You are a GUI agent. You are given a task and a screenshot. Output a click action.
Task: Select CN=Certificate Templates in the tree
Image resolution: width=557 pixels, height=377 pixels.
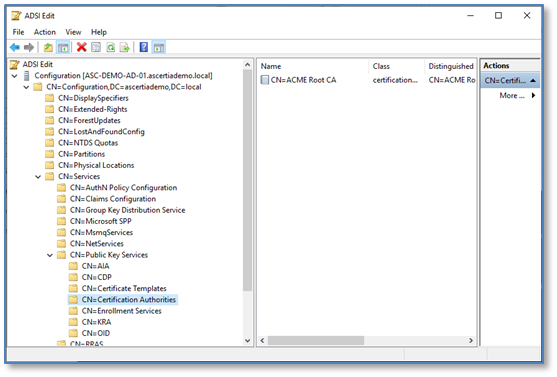(x=124, y=289)
